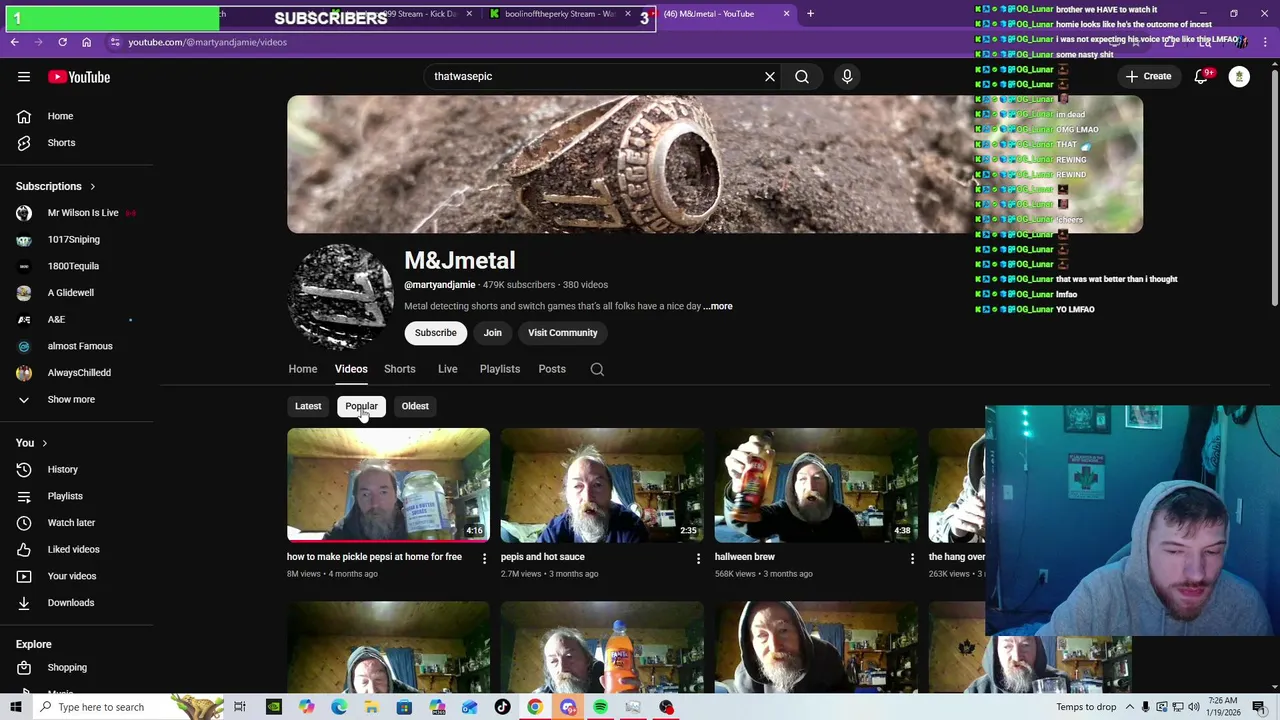Search within the channel using magnifier icon
The width and height of the screenshot is (1280, 720).
(597, 369)
